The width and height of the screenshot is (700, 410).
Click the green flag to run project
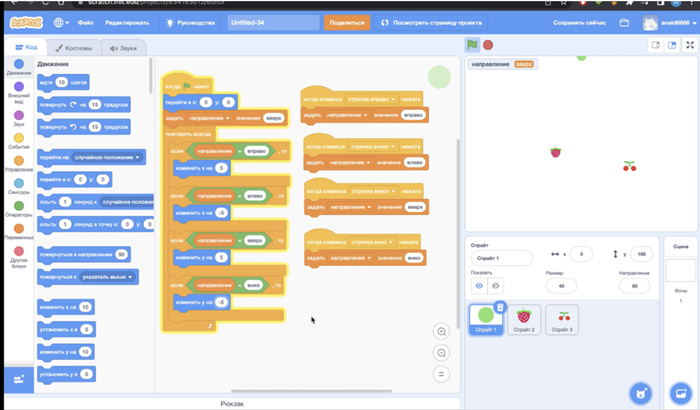pyautogui.click(x=472, y=45)
